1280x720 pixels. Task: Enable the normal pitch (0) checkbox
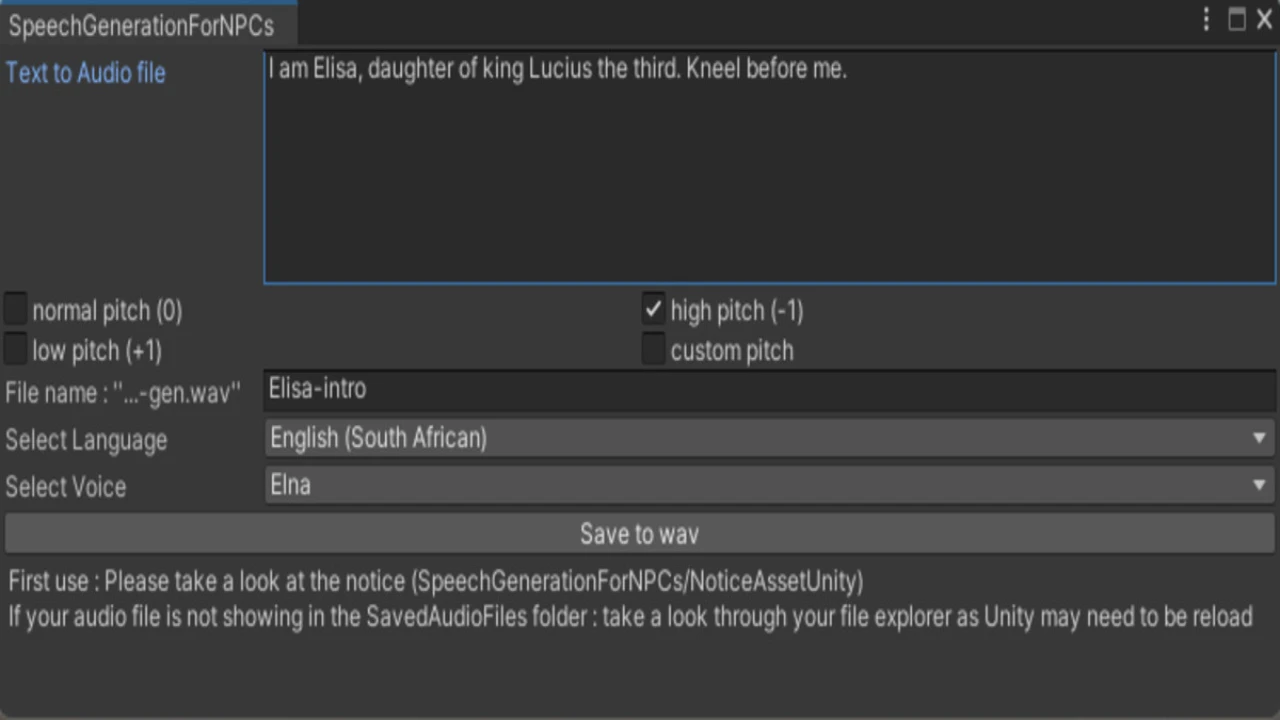click(16, 310)
